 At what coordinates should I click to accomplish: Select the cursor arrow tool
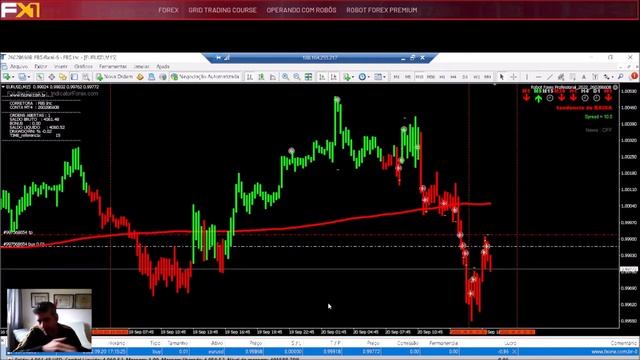click(x=502, y=77)
